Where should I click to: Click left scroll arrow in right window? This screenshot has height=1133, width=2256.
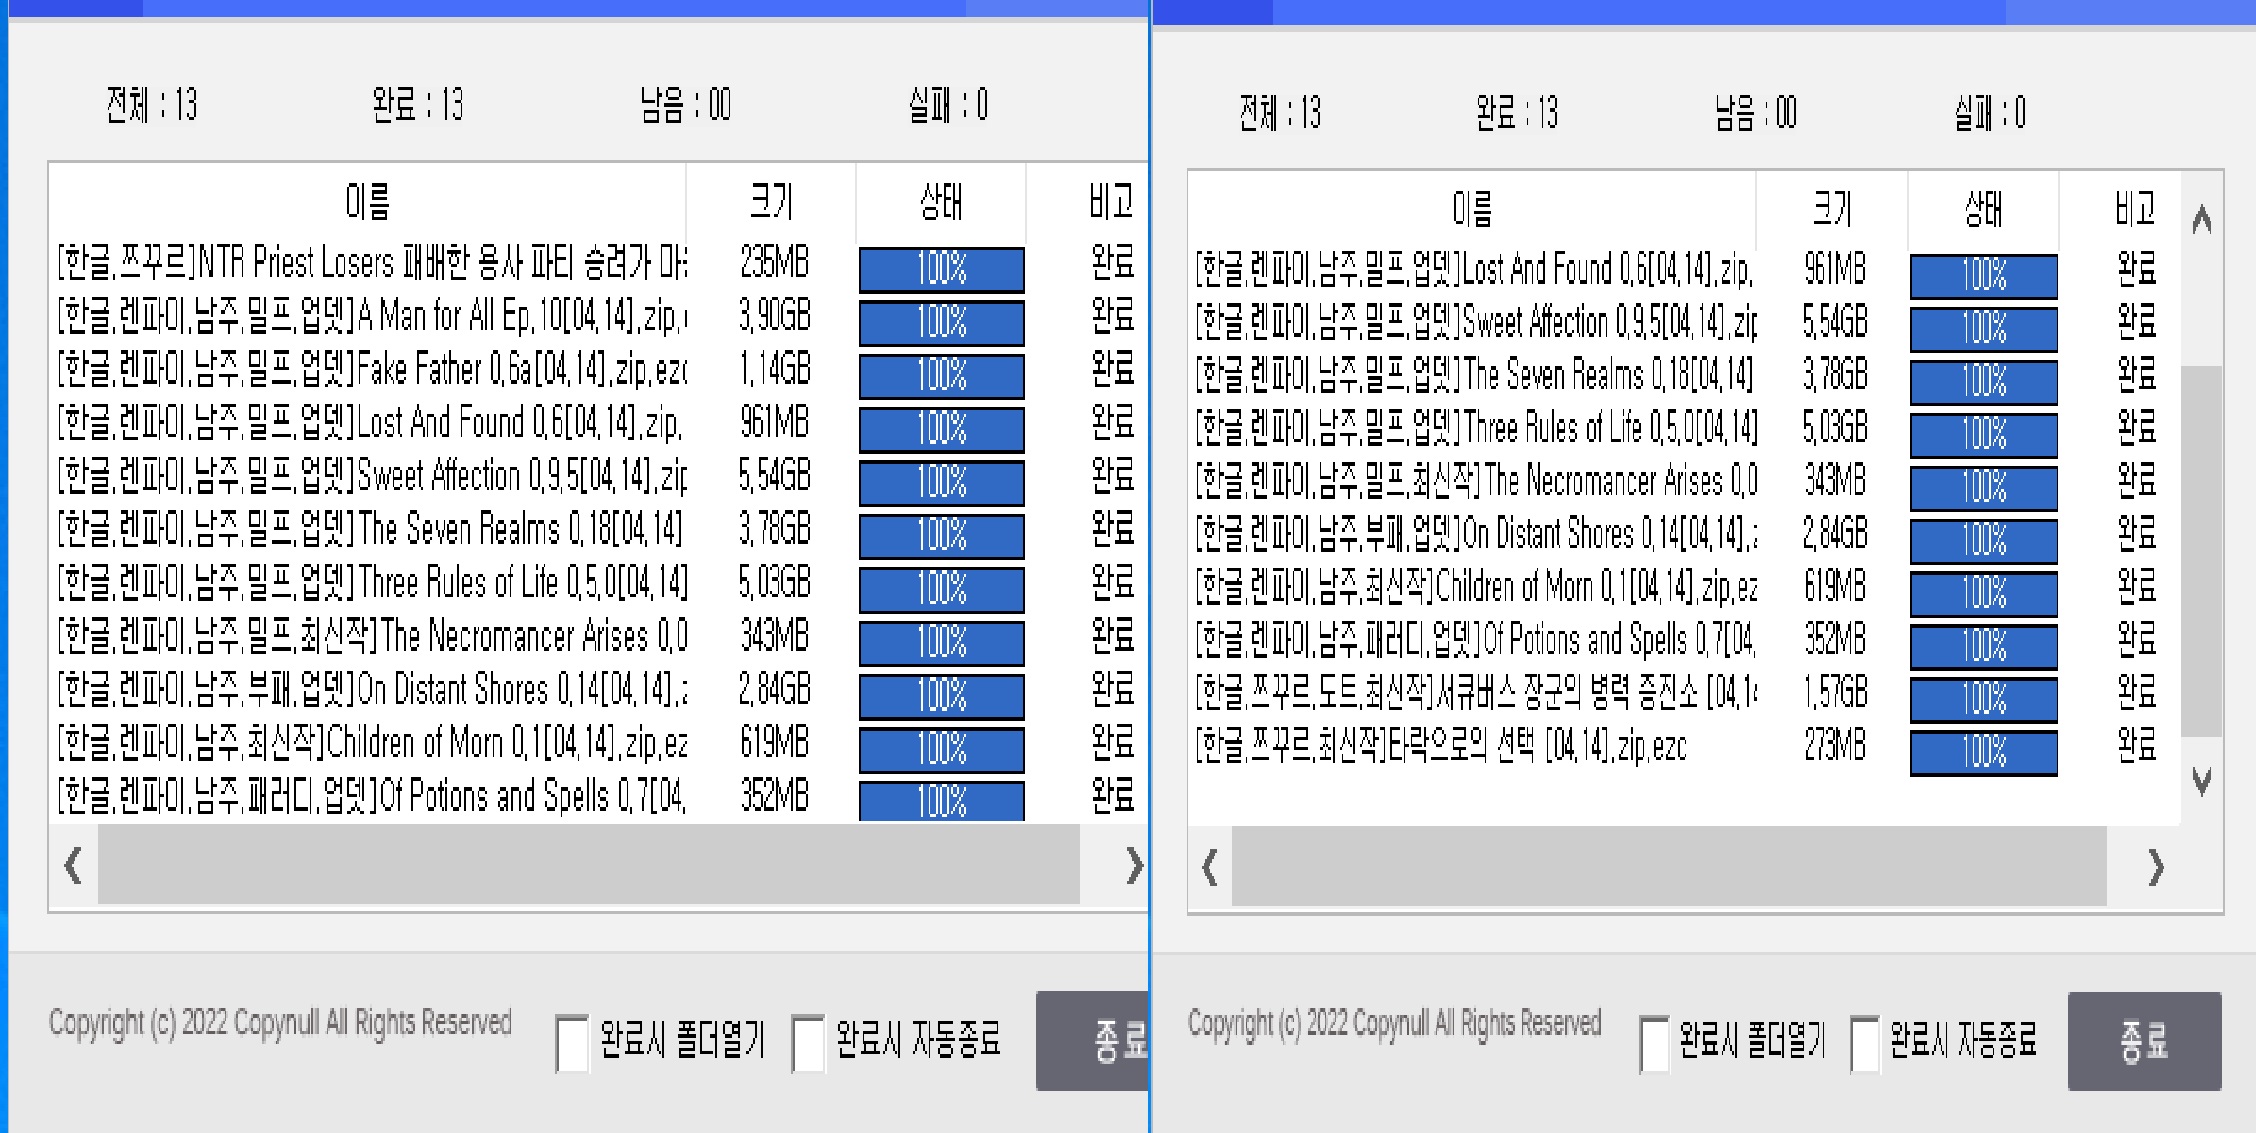coord(1210,867)
